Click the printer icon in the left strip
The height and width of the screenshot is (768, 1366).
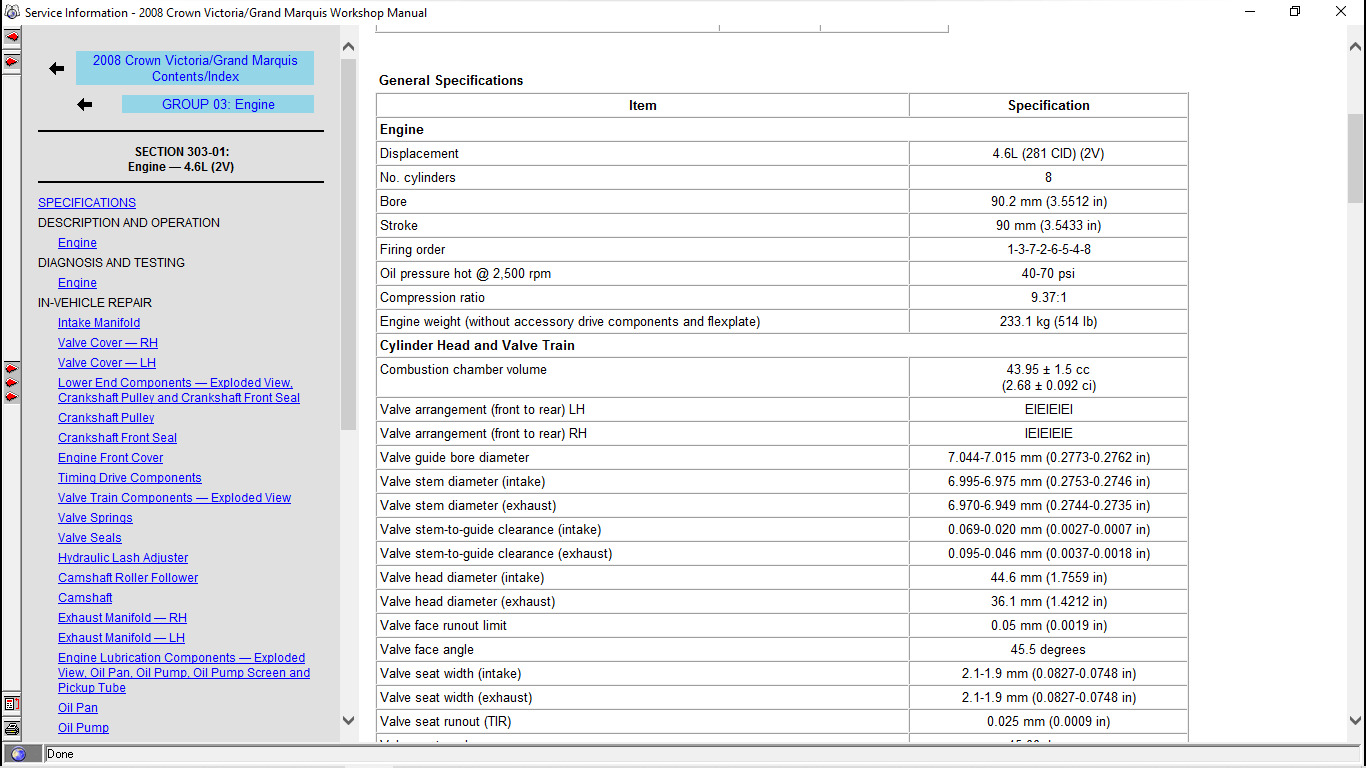click(x=12, y=728)
